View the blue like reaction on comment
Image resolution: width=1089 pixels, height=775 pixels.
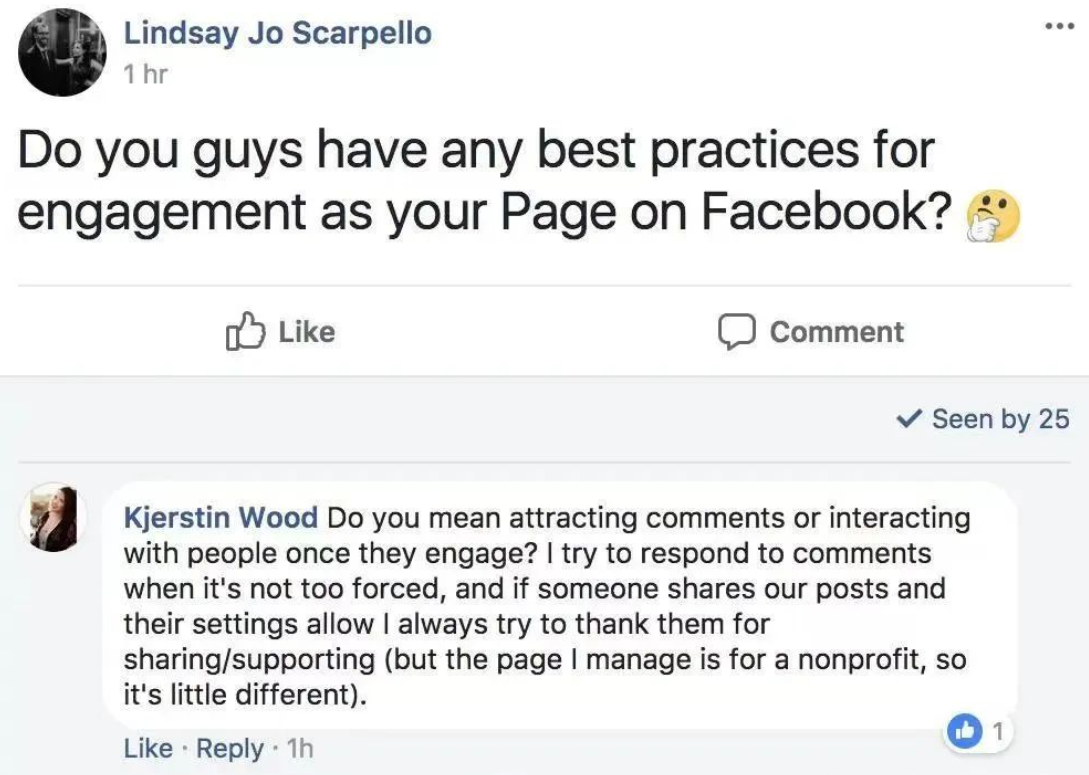click(965, 731)
